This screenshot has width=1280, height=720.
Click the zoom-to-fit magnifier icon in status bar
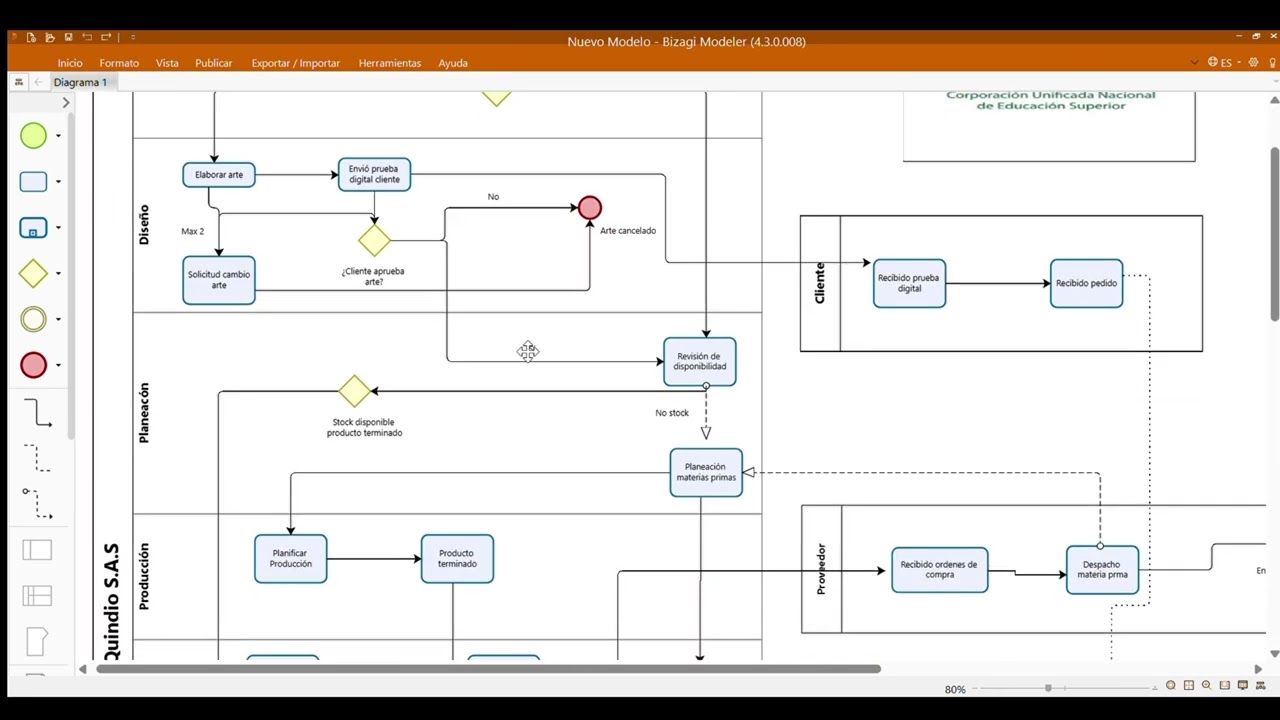pyautogui.click(x=1171, y=686)
